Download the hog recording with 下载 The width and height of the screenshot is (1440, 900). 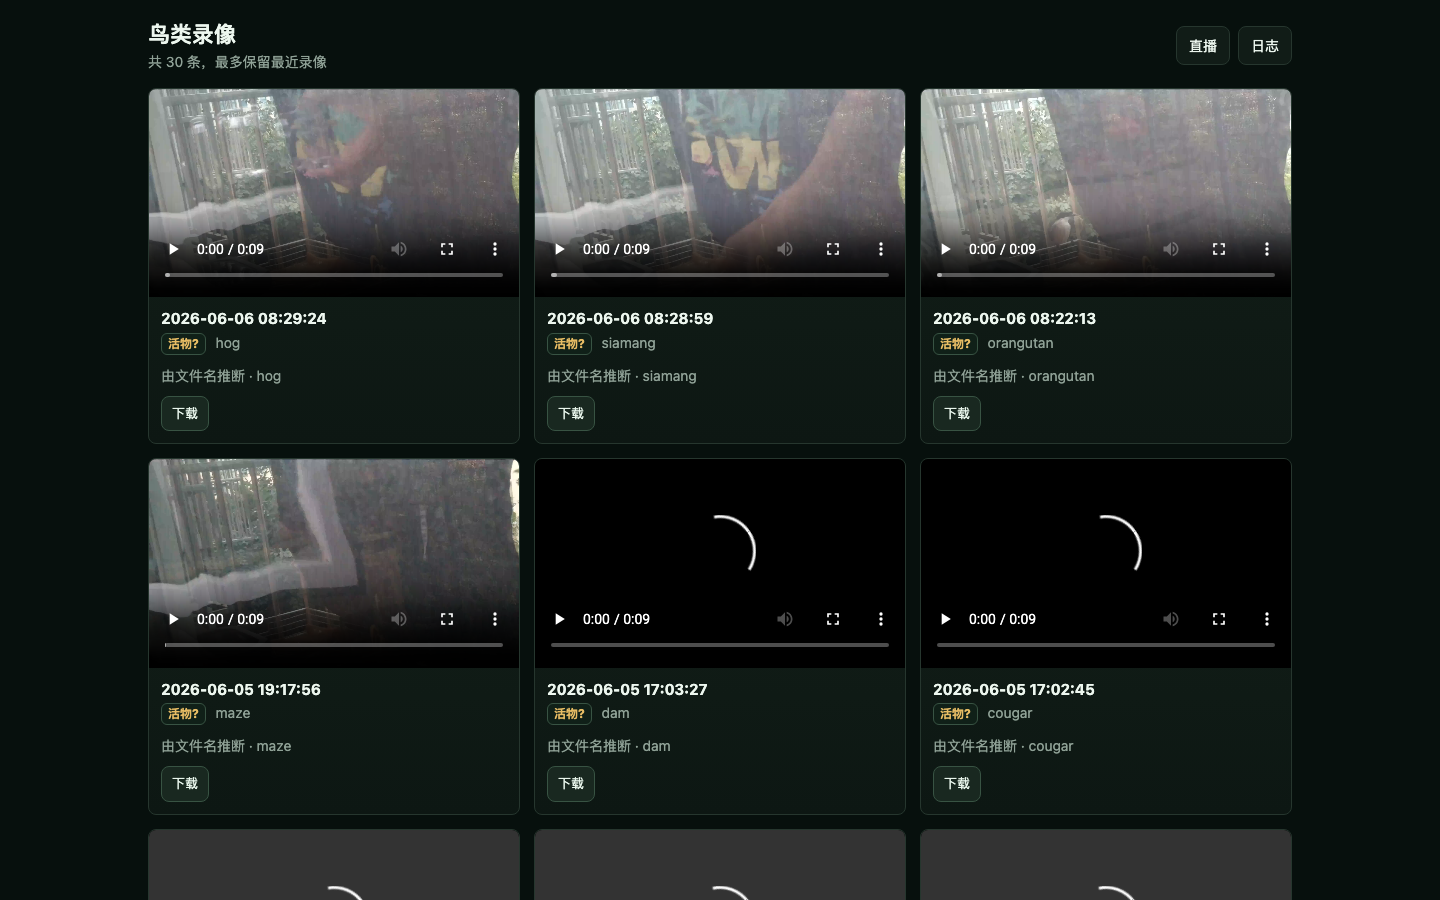coord(185,413)
